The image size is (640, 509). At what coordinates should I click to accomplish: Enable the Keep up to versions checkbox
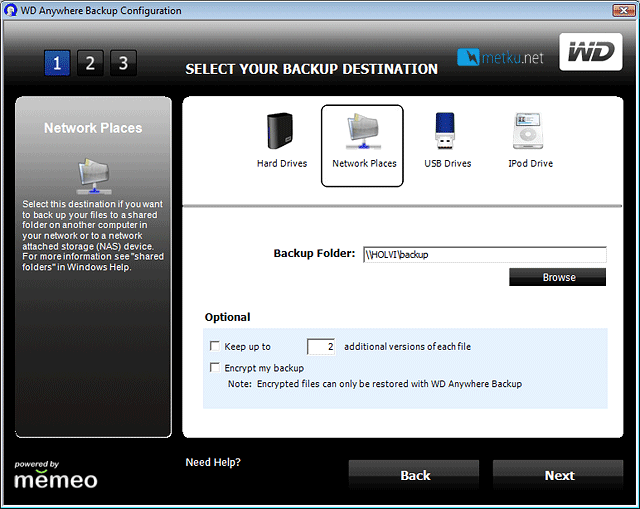coord(215,346)
